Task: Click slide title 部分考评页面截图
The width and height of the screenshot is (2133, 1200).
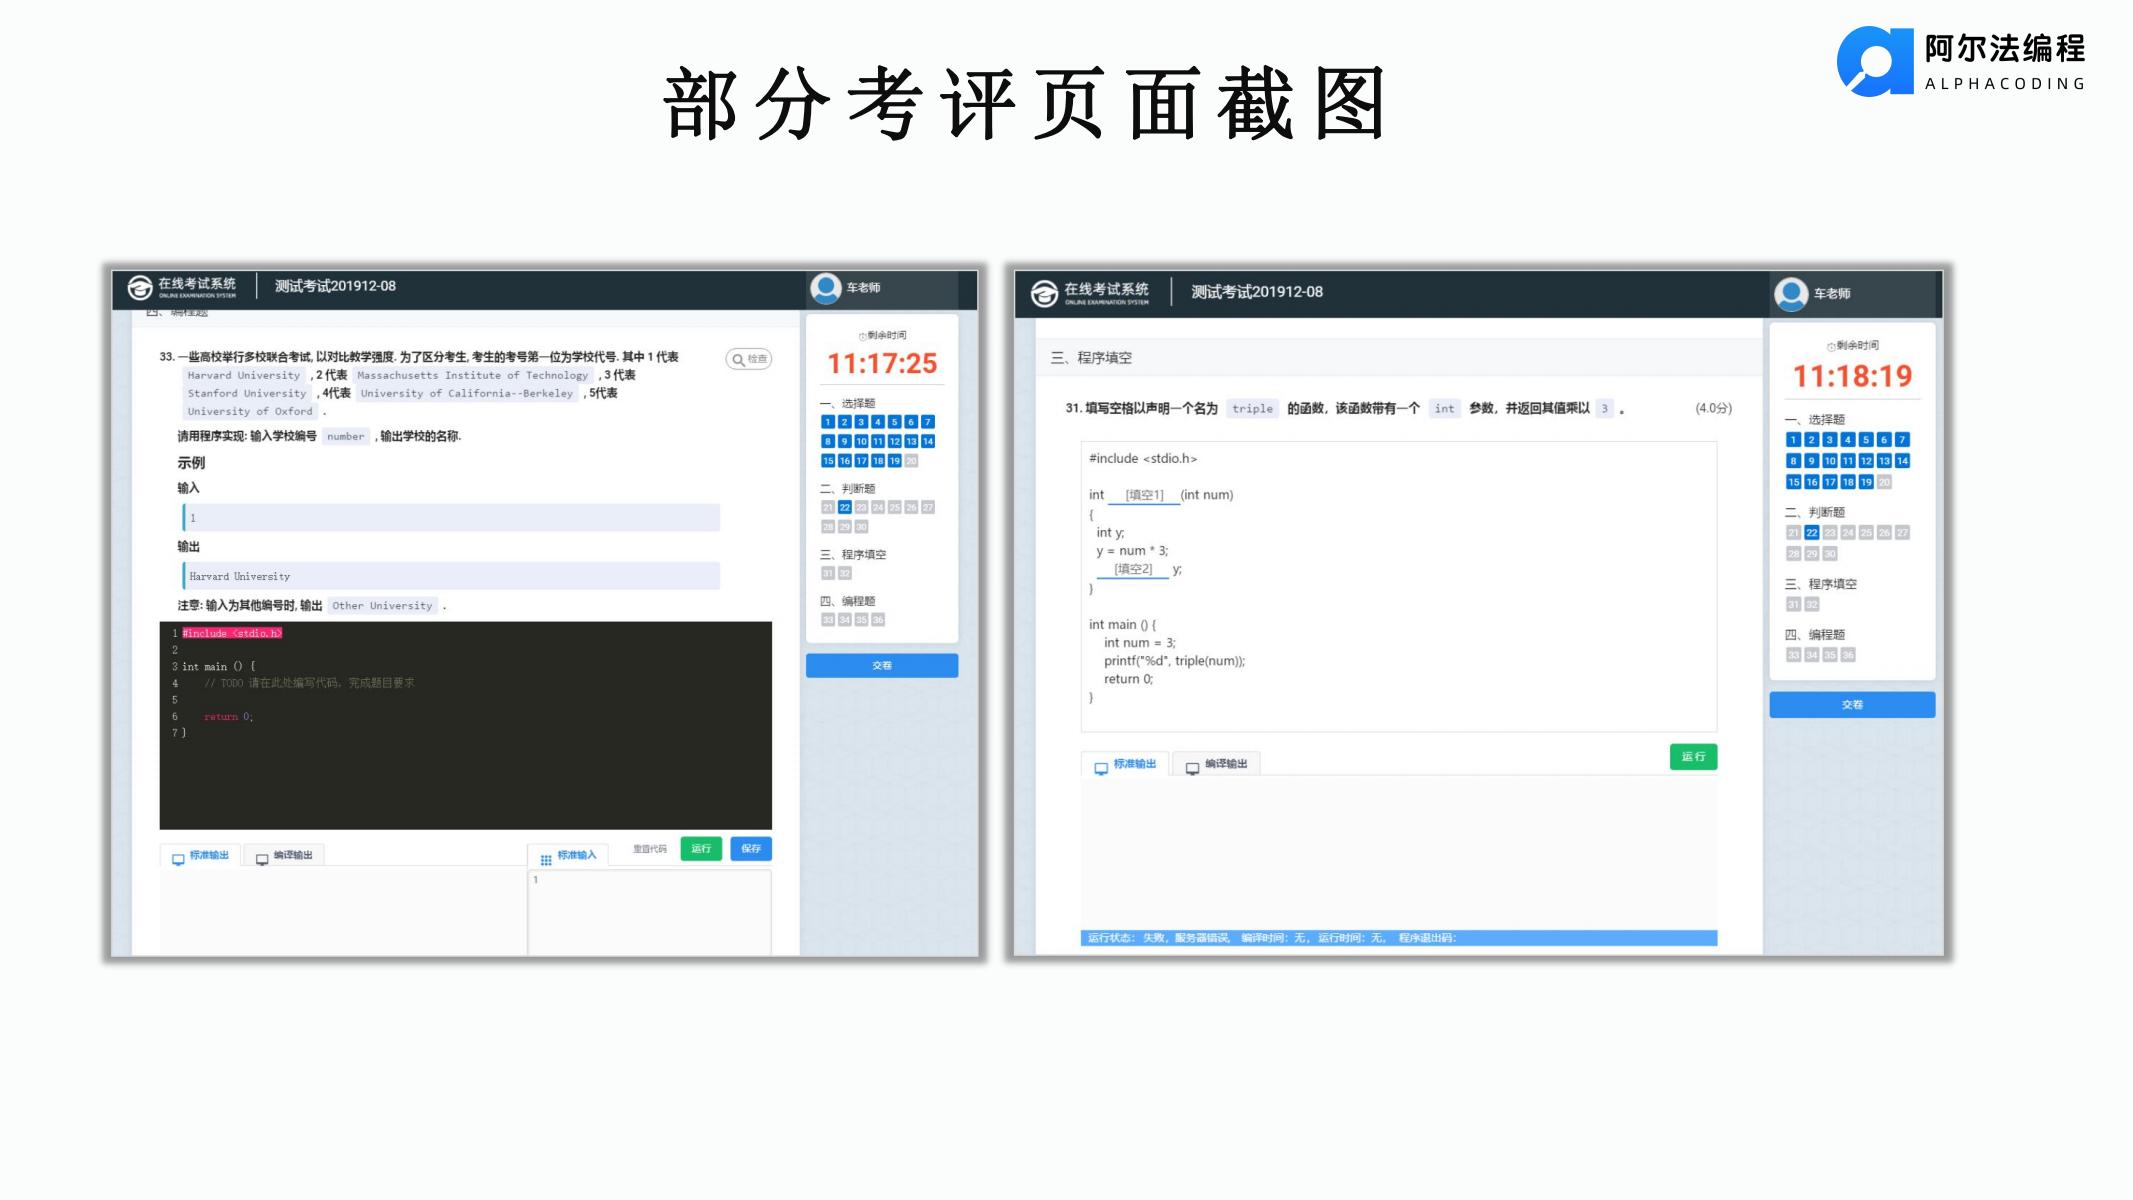Action: (x=1024, y=104)
